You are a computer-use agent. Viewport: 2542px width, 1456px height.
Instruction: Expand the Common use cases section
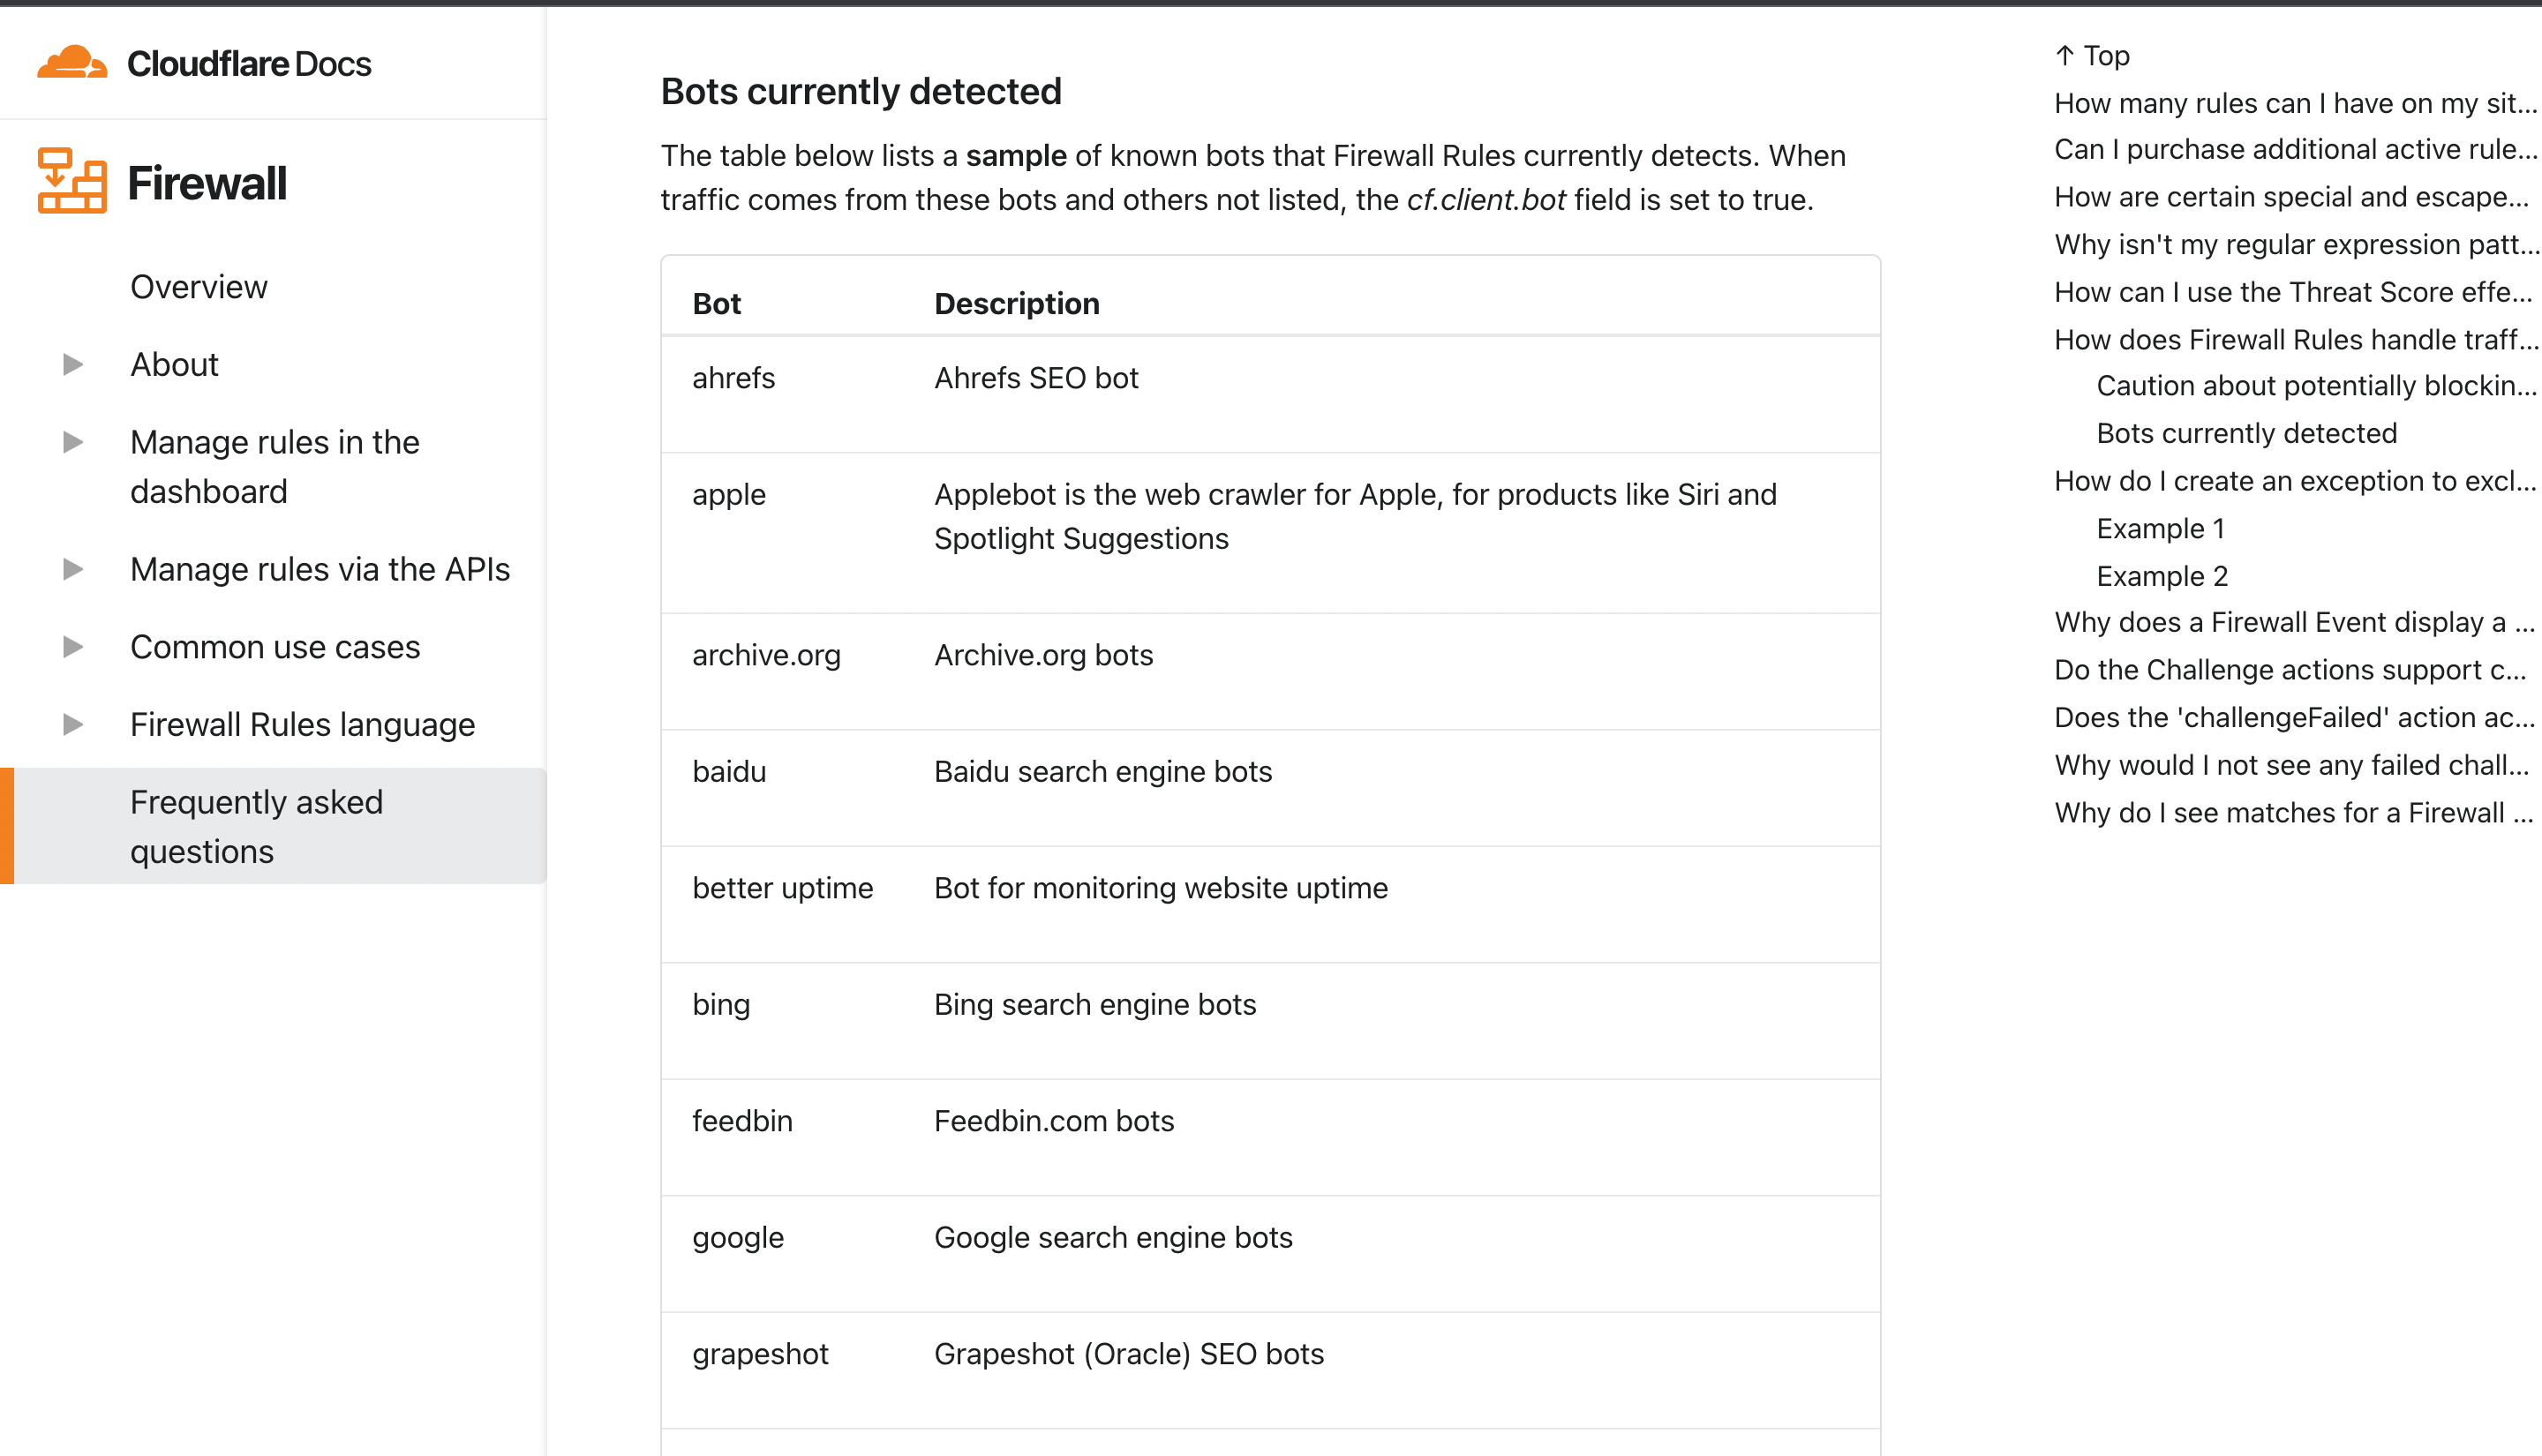click(x=72, y=646)
